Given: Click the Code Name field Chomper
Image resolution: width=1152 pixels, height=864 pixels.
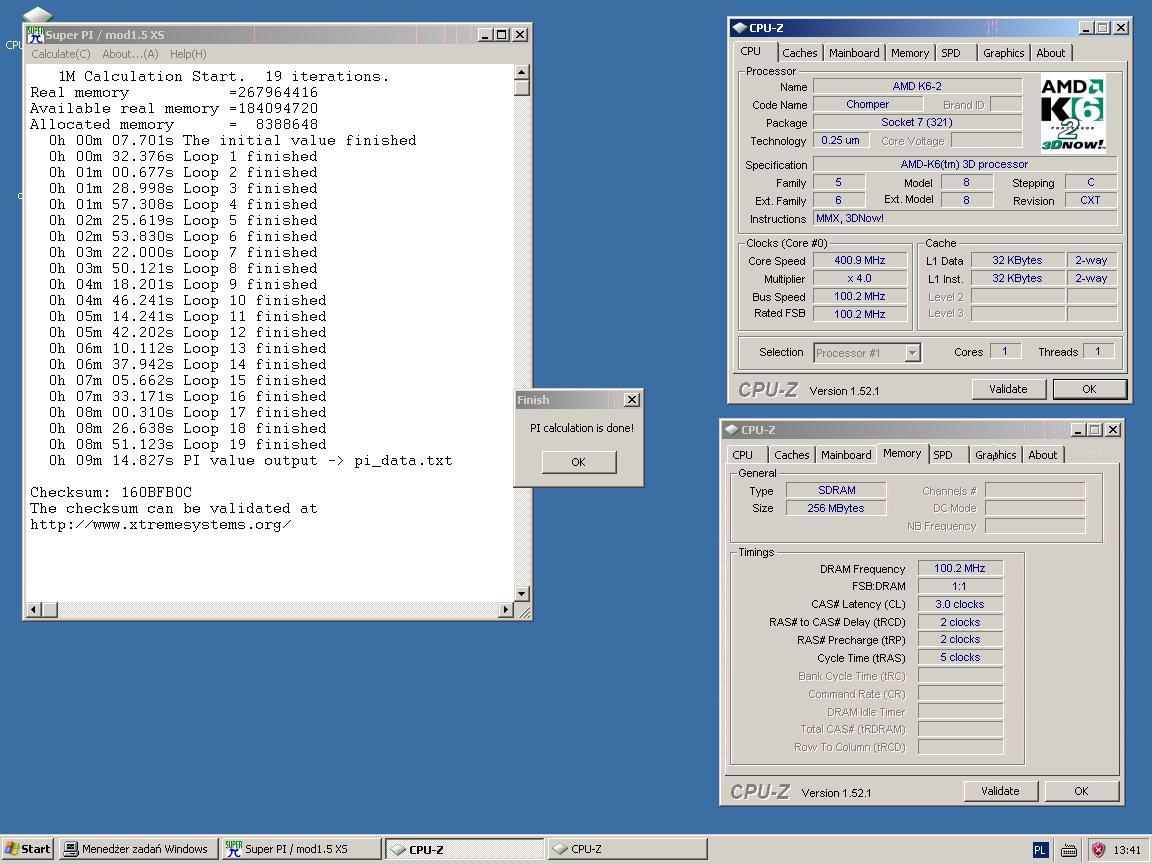Looking at the screenshot, I should (x=867, y=104).
